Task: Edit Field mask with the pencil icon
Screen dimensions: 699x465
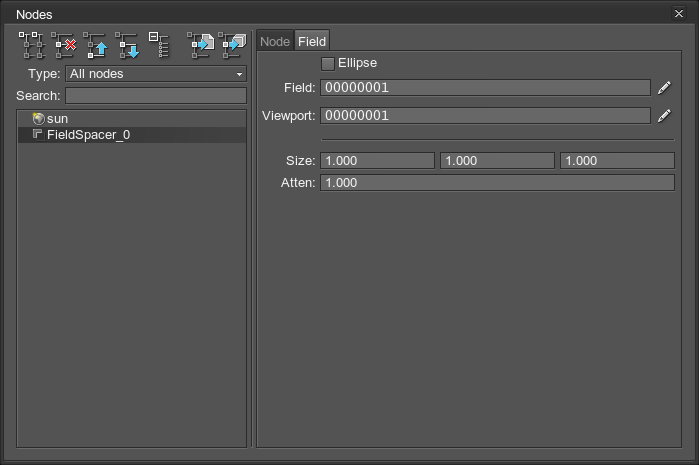Action: (x=664, y=88)
